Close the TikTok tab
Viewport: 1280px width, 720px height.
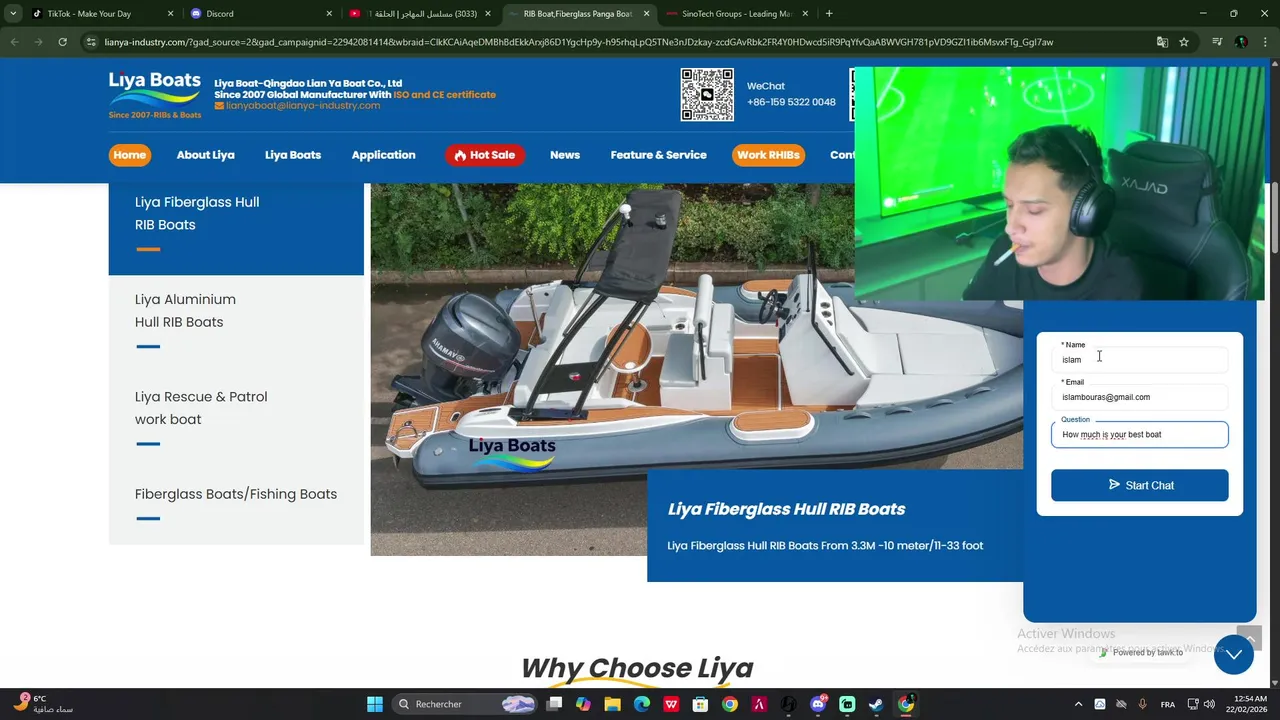[x=170, y=14]
